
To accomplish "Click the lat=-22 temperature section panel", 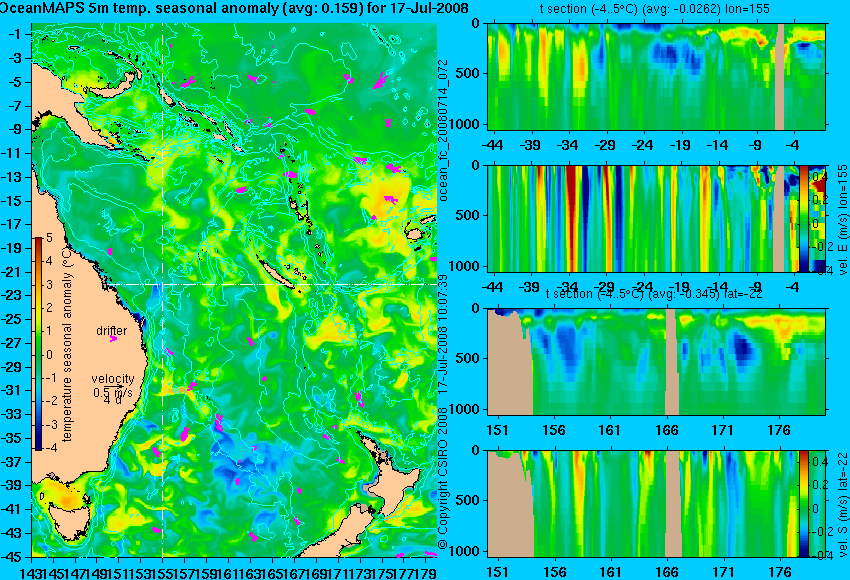I will point(656,362).
